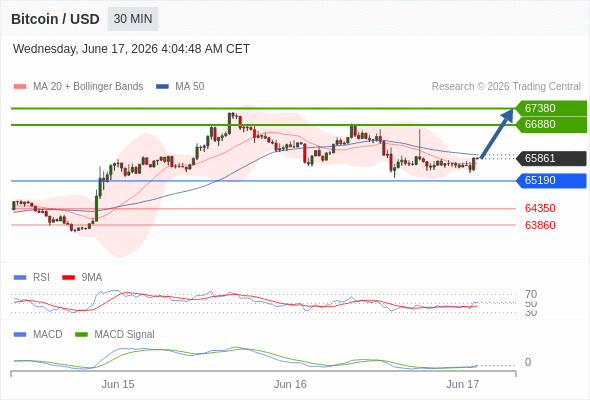The height and width of the screenshot is (400, 590).
Task: Click the MA 50 blue legend swatch
Action: tap(162, 87)
